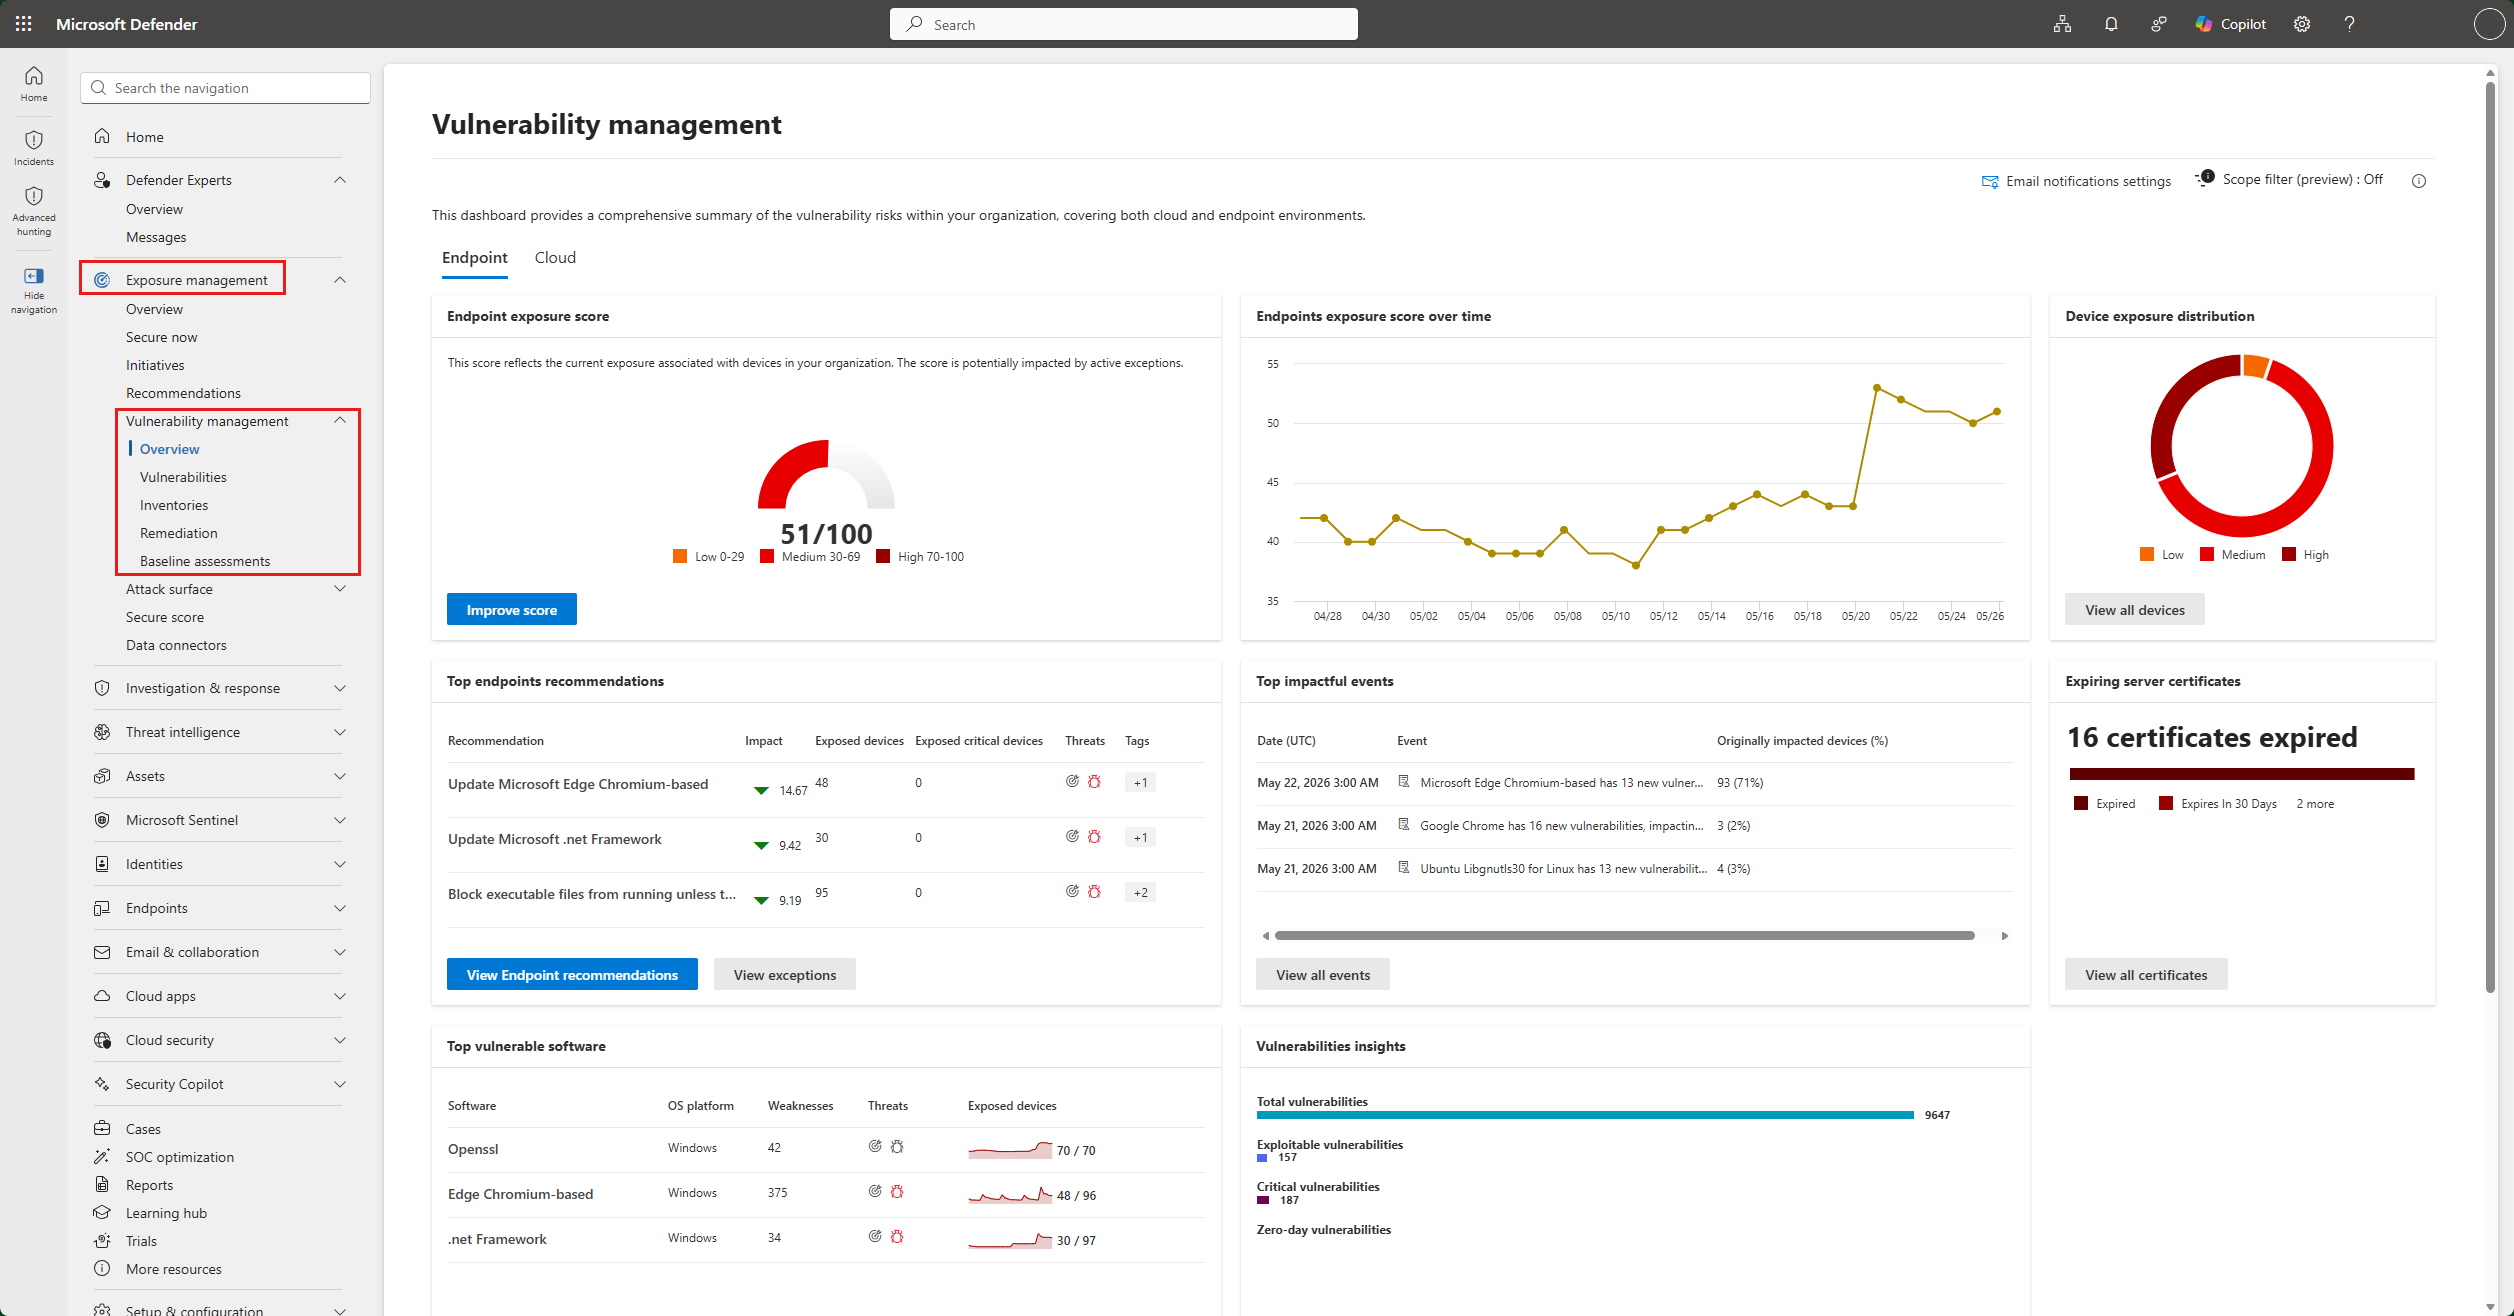
Task: Click the event icon beside Google Chrome event
Action: click(x=1404, y=825)
